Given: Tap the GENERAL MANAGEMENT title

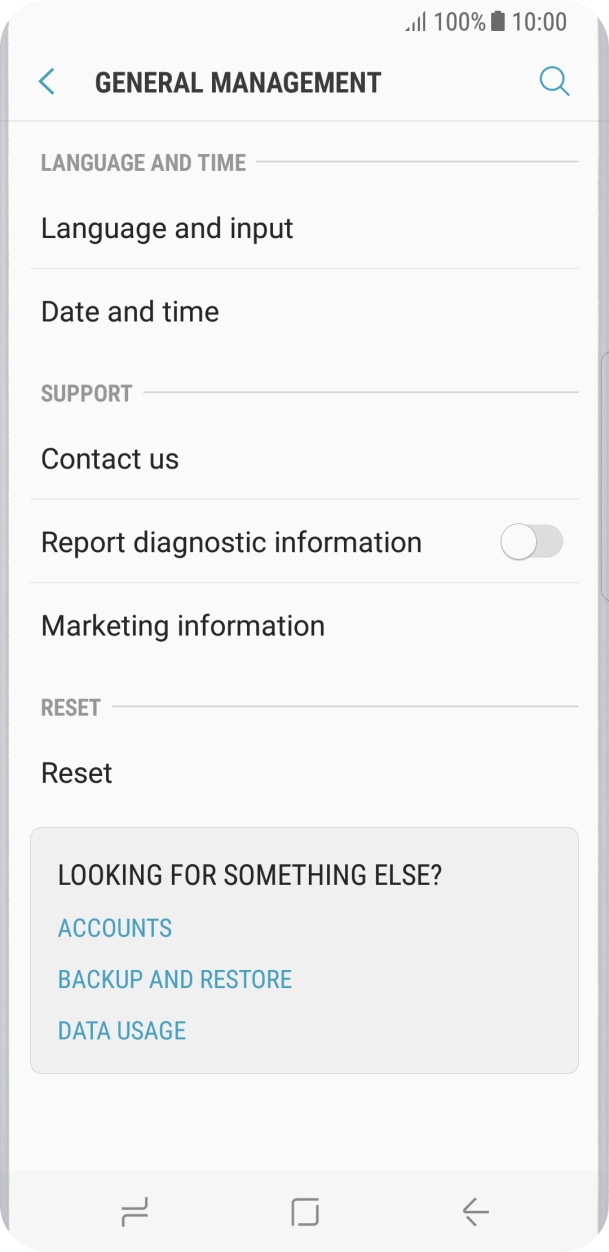Looking at the screenshot, I should [238, 82].
